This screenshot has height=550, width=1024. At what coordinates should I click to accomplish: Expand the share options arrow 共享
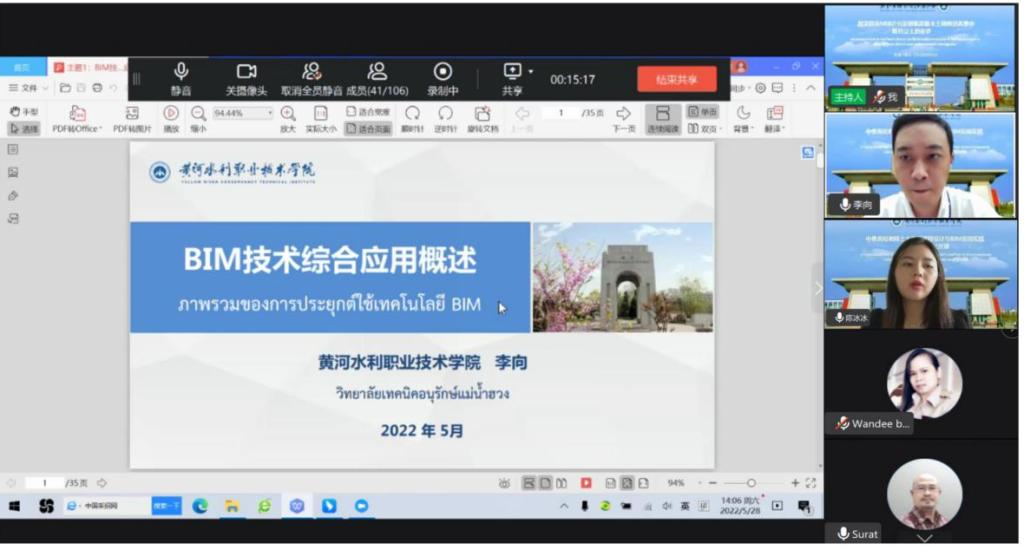(x=531, y=71)
